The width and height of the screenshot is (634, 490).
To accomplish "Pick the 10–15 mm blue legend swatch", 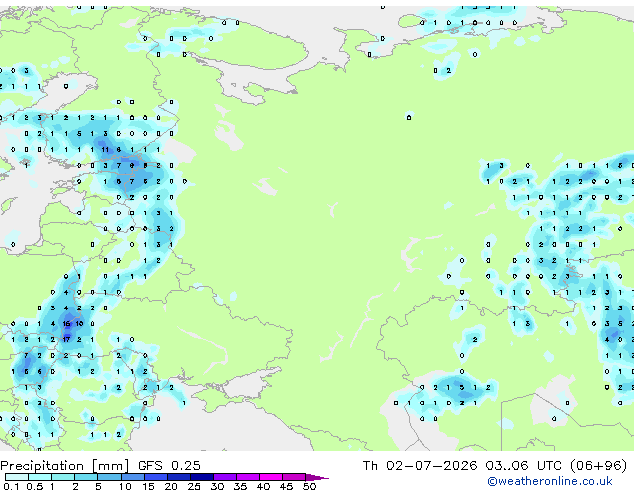I will coord(133,477).
